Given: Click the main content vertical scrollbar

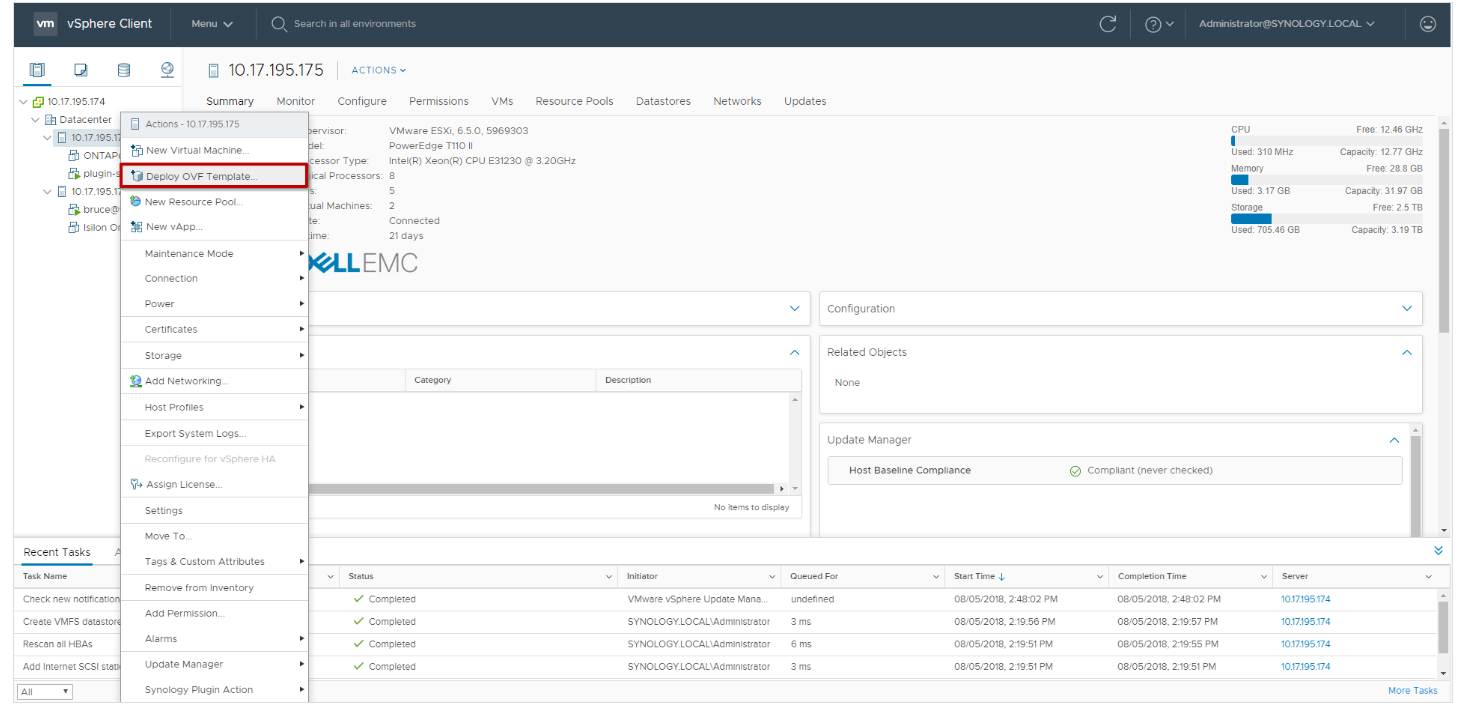Looking at the screenshot, I should [x=1444, y=230].
